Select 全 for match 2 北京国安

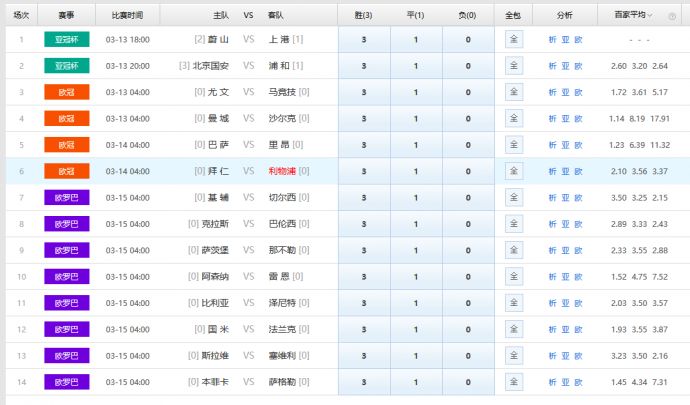[x=514, y=66]
